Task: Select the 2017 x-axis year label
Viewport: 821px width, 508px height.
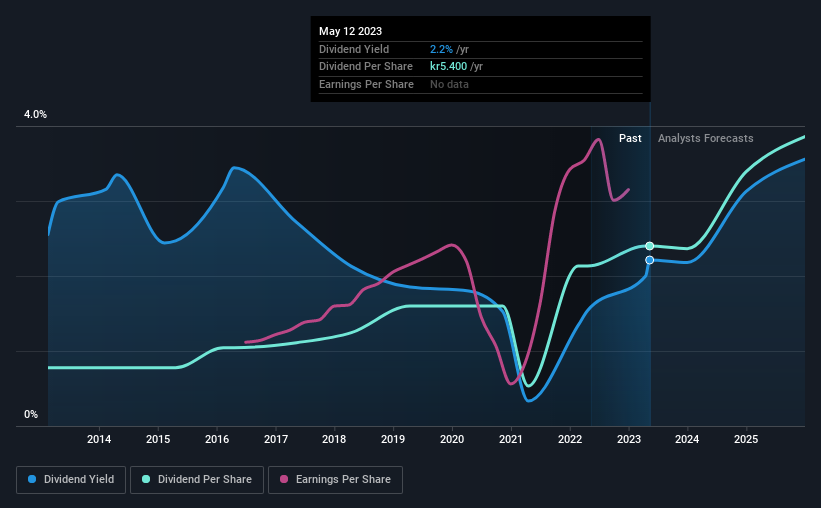Action: pyautogui.click(x=276, y=439)
